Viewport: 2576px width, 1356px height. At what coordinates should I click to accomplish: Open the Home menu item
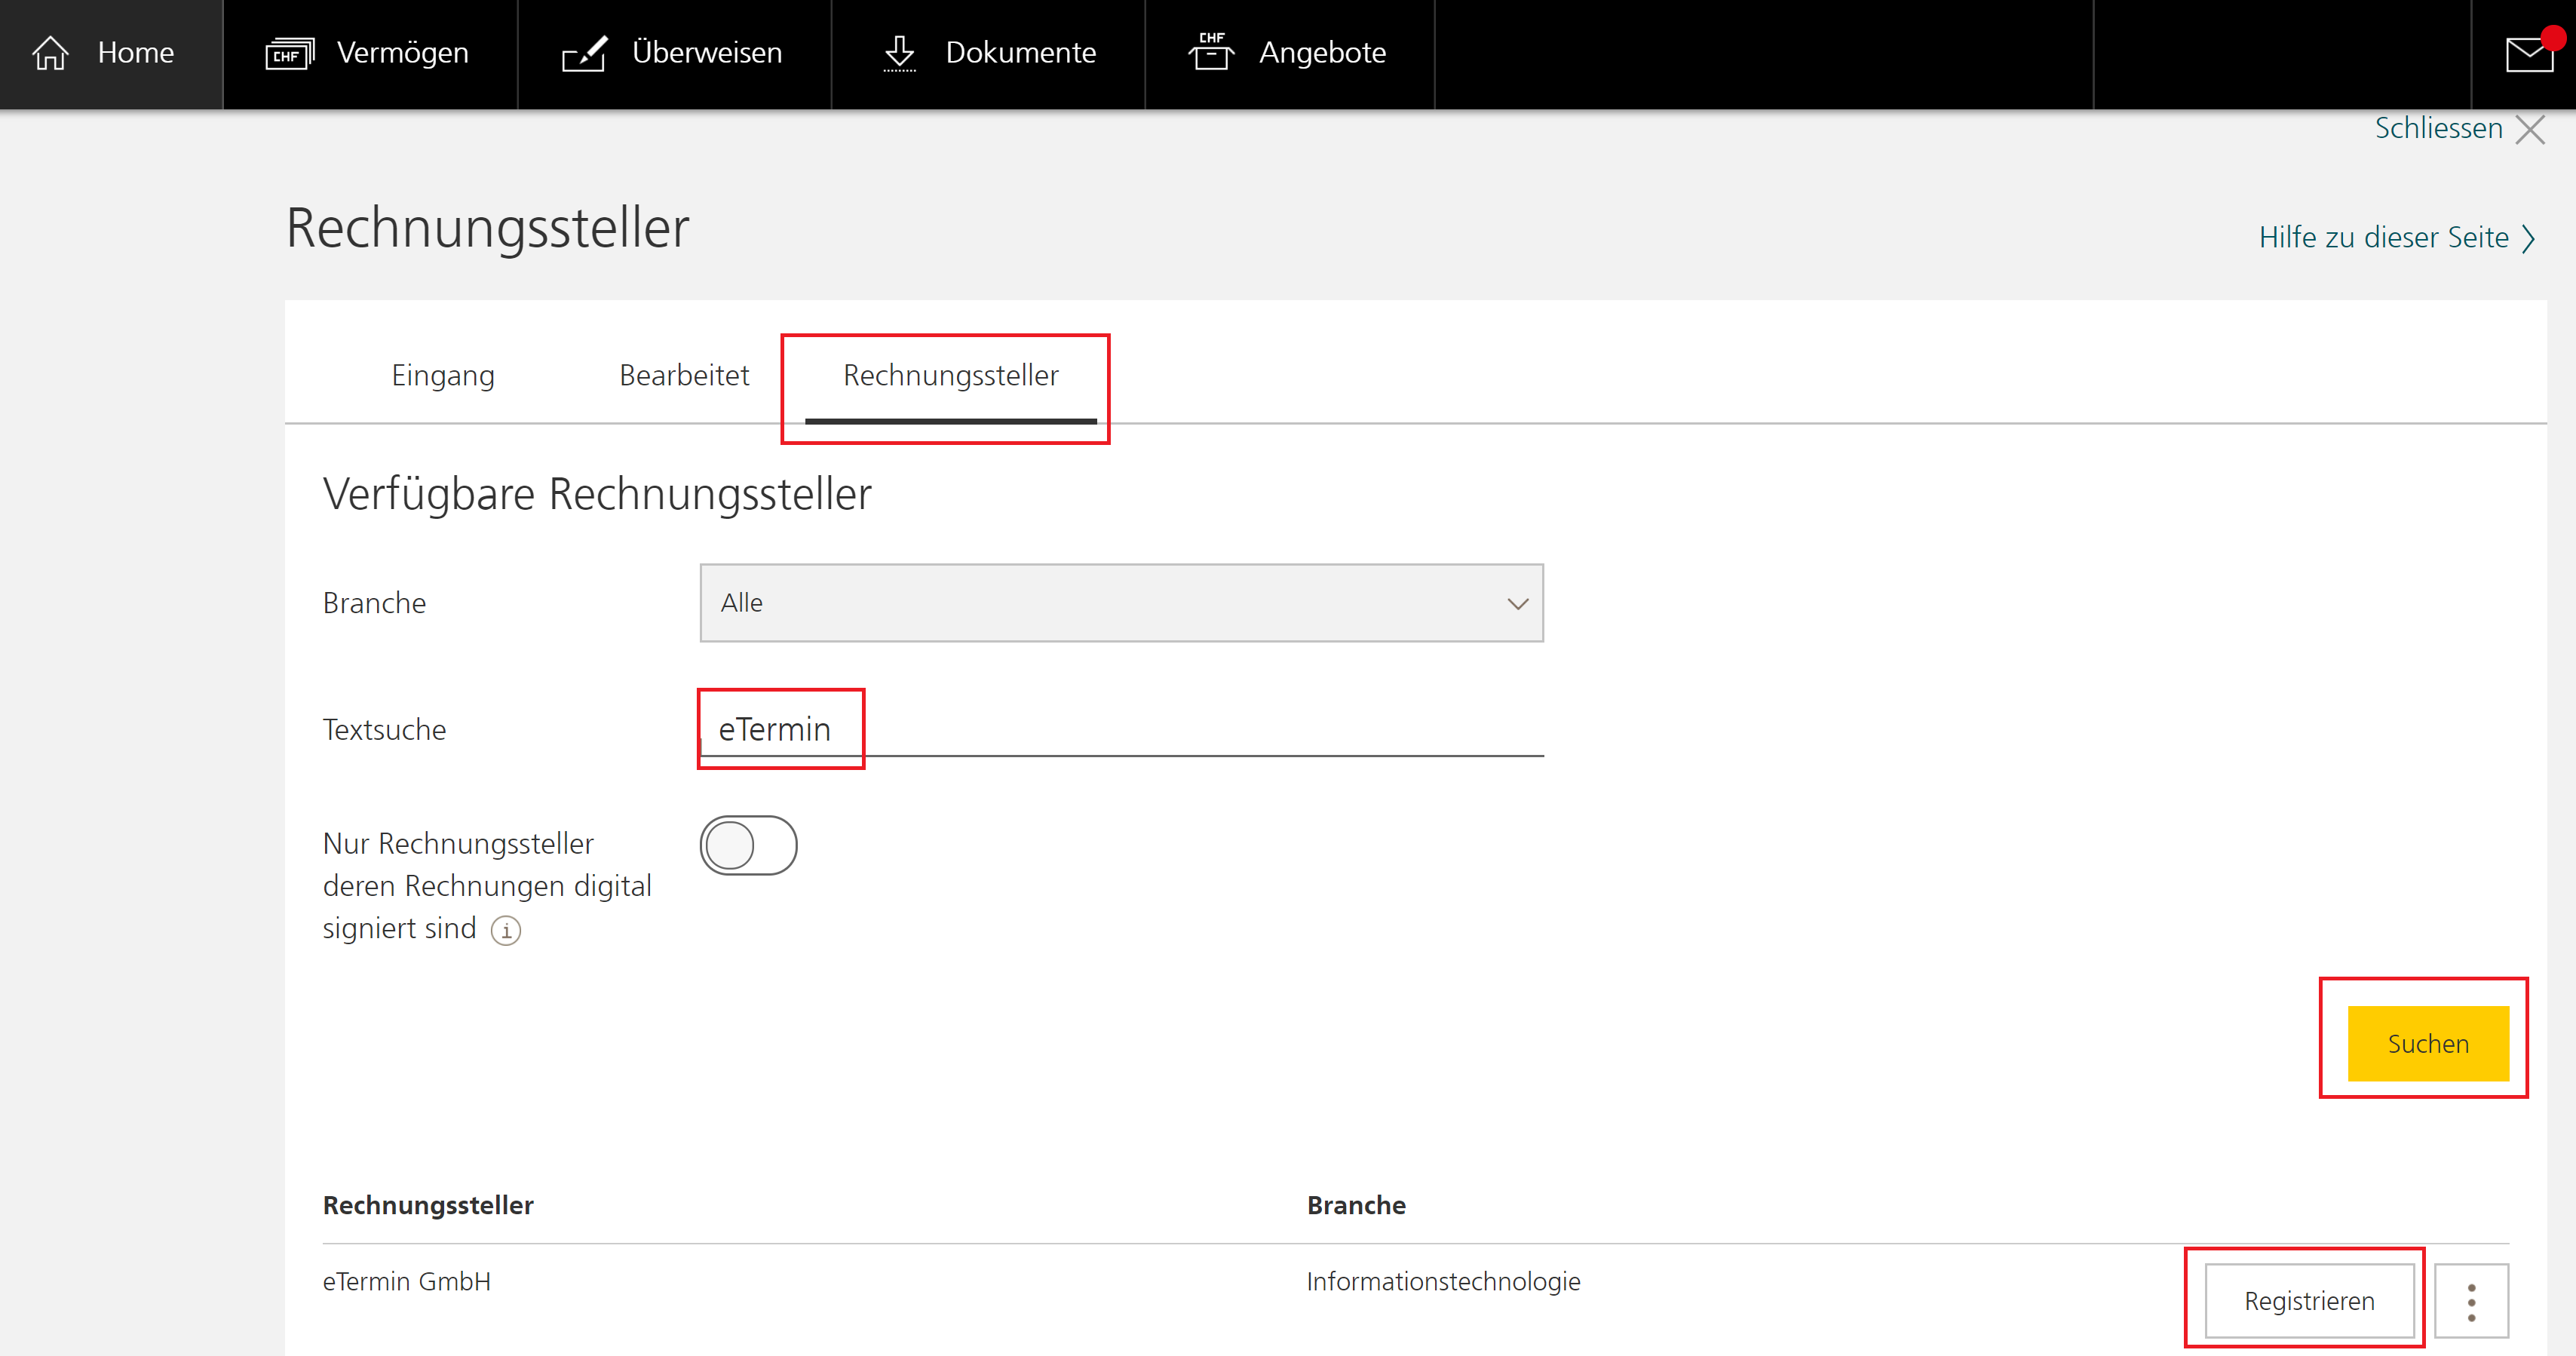pos(111,54)
